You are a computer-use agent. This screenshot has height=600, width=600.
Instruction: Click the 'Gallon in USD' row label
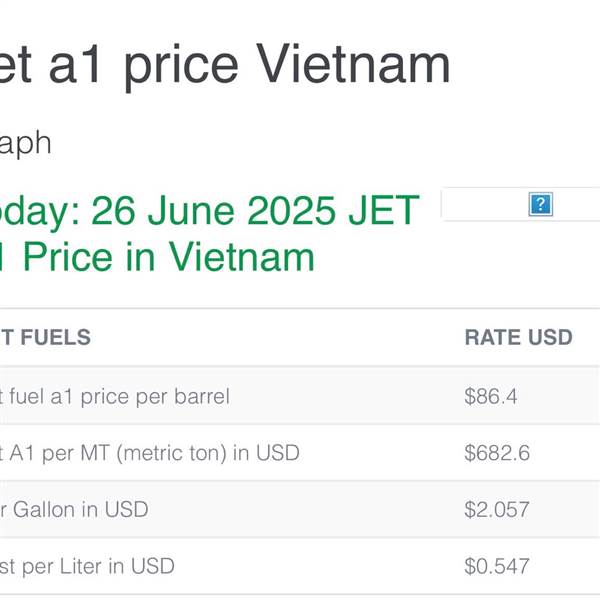(81, 509)
